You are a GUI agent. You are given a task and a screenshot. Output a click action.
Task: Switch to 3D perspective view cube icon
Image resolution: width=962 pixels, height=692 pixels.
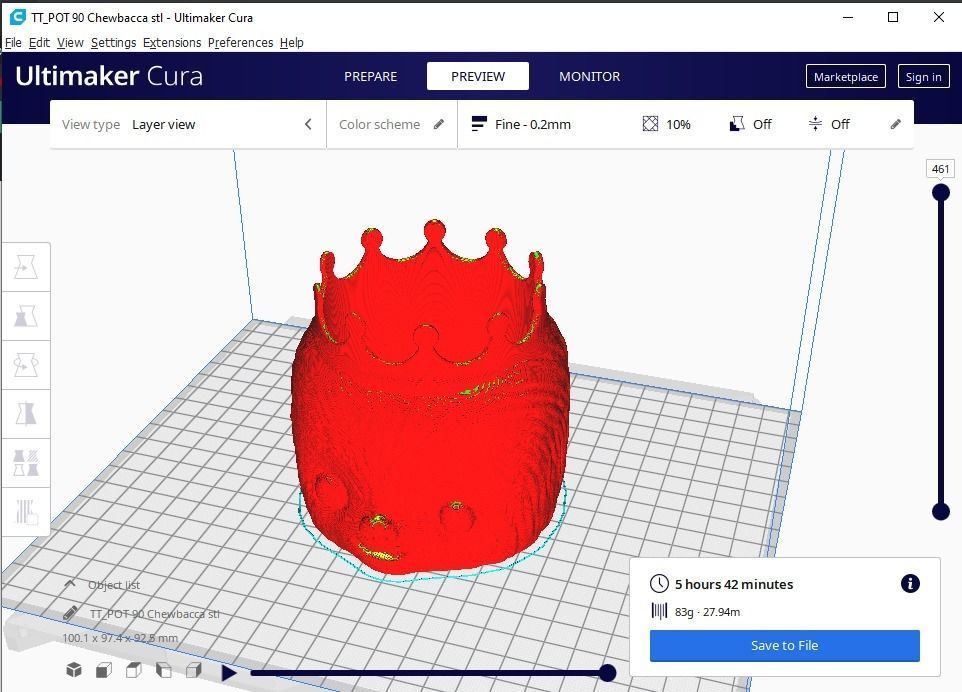coord(74,669)
